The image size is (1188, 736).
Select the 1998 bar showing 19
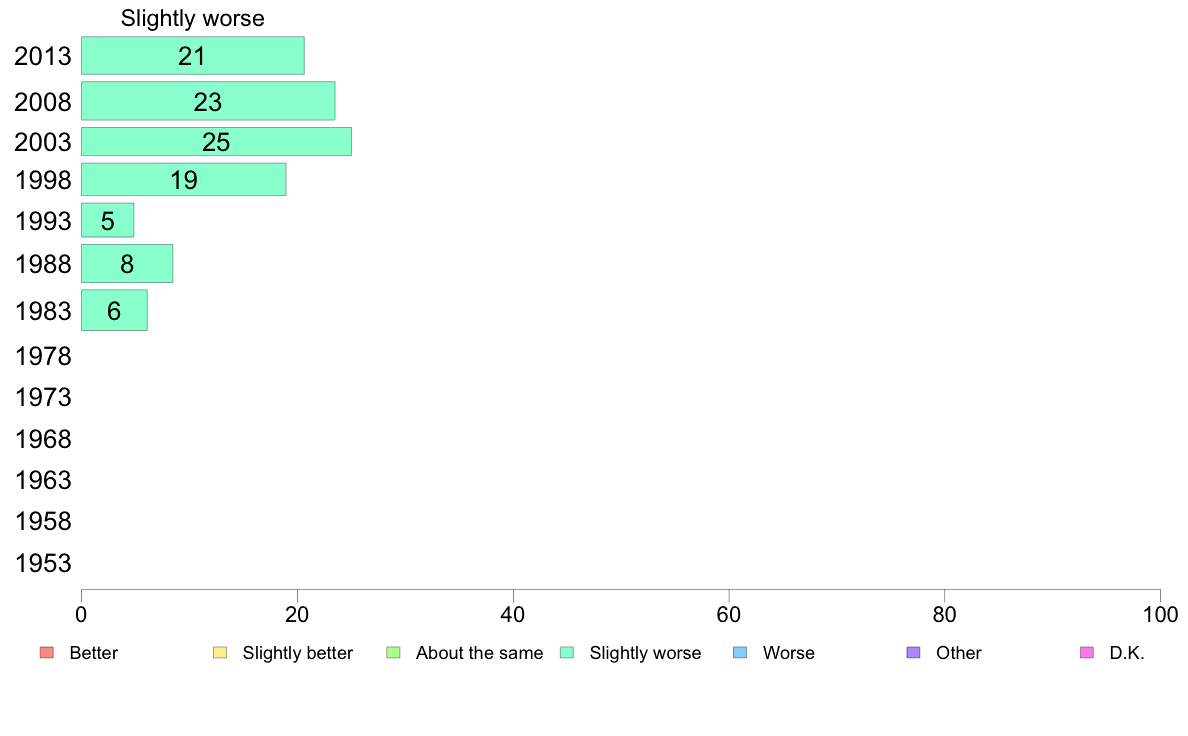183,180
